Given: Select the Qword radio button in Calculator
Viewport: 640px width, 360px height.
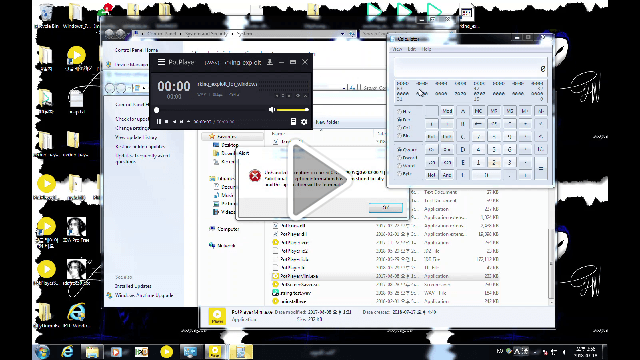Looking at the screenshot, I should coord(407,149).
